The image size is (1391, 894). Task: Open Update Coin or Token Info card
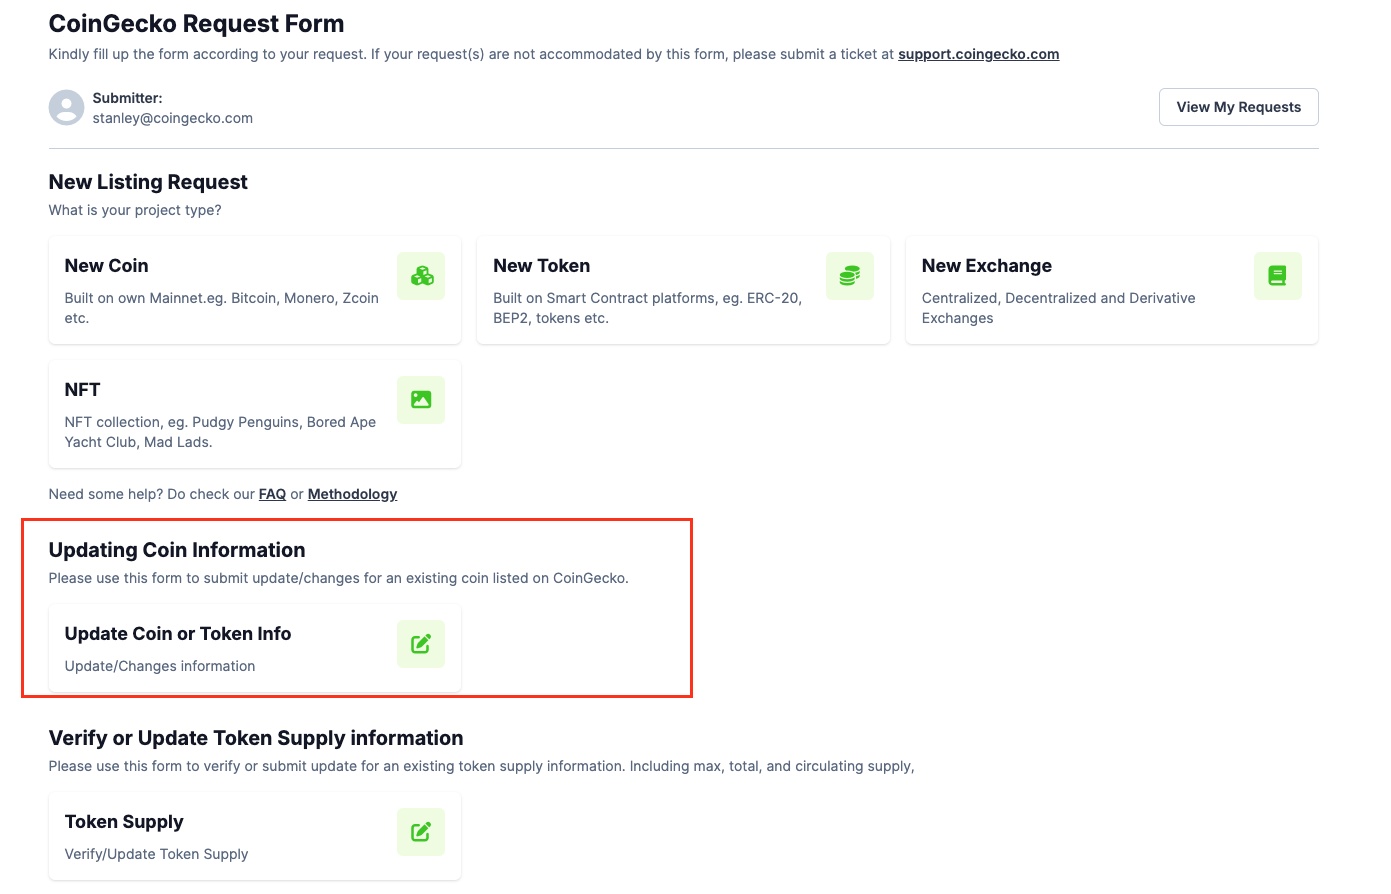tap(255, 648)
